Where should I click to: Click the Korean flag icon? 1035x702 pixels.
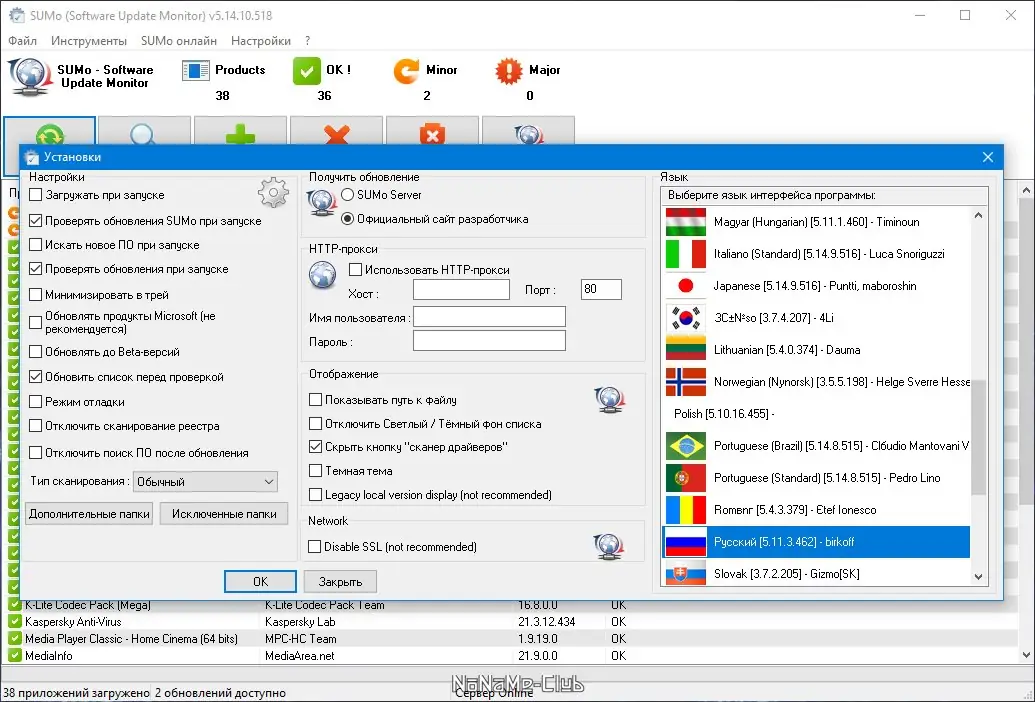click(686, 318)
